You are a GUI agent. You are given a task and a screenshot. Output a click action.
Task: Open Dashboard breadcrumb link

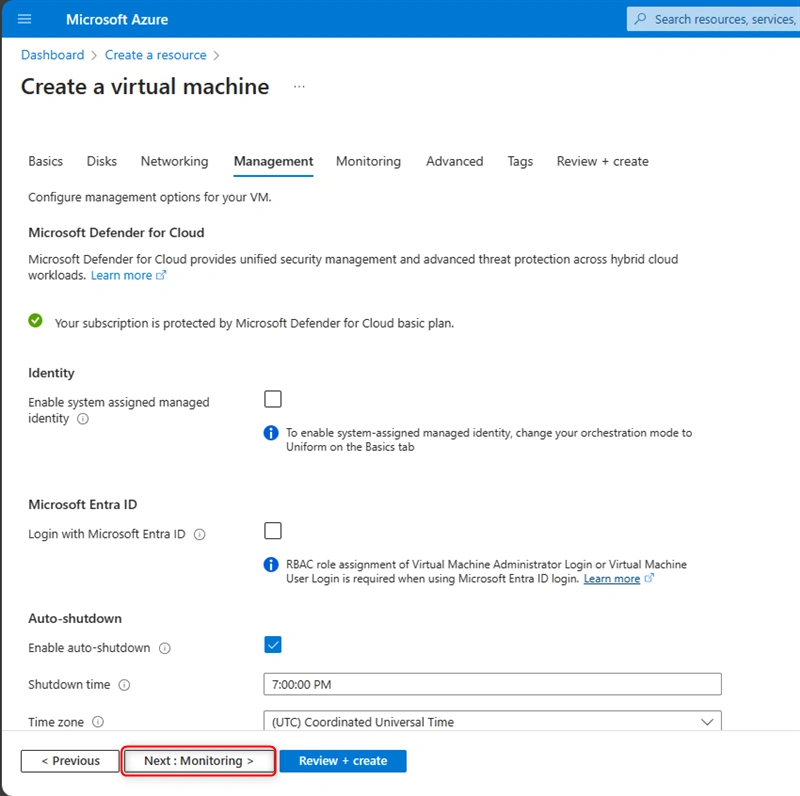point(53,55)
